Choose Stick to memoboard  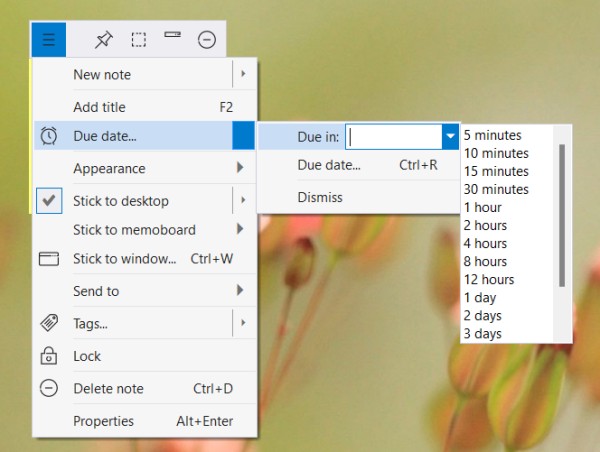point(145,230)
